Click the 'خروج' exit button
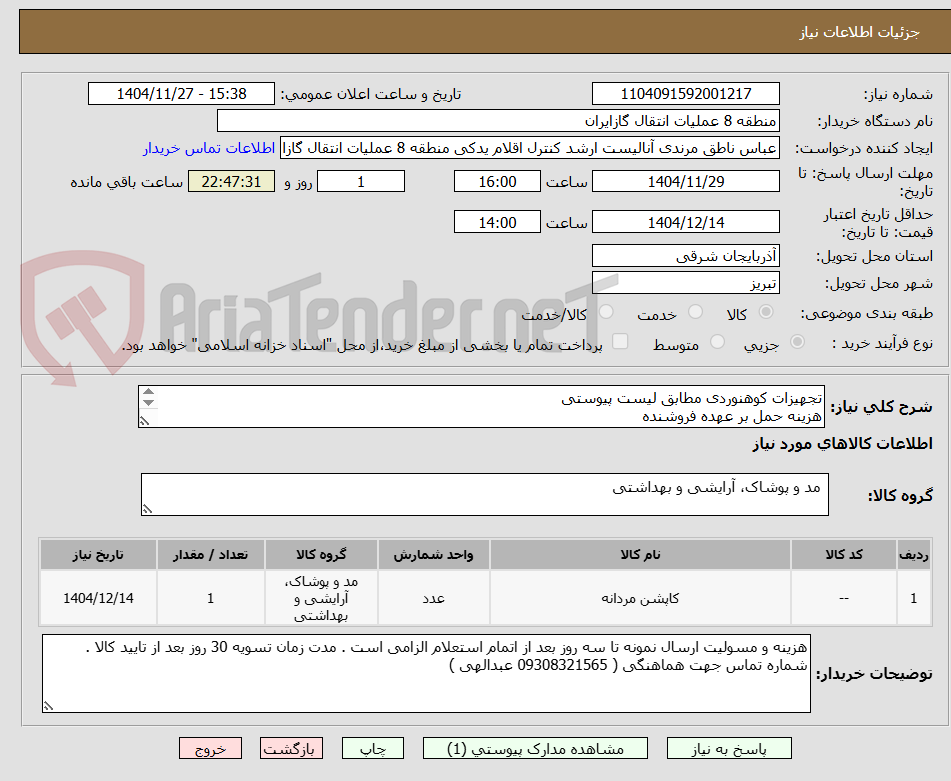Viewport: 951px width, 781px height. pyautogui.click(x=210, y=748)
